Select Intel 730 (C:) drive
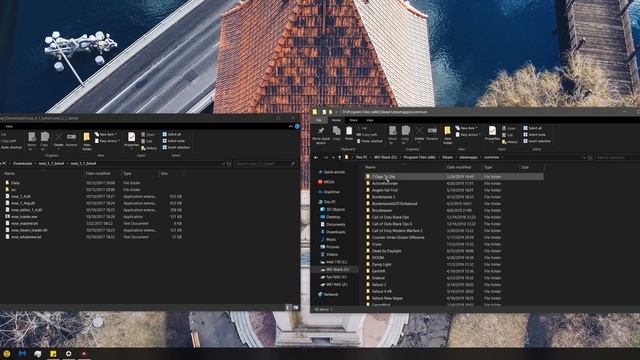Image resolution: width=640 pixels, height=360 pixels. [333, 262]
